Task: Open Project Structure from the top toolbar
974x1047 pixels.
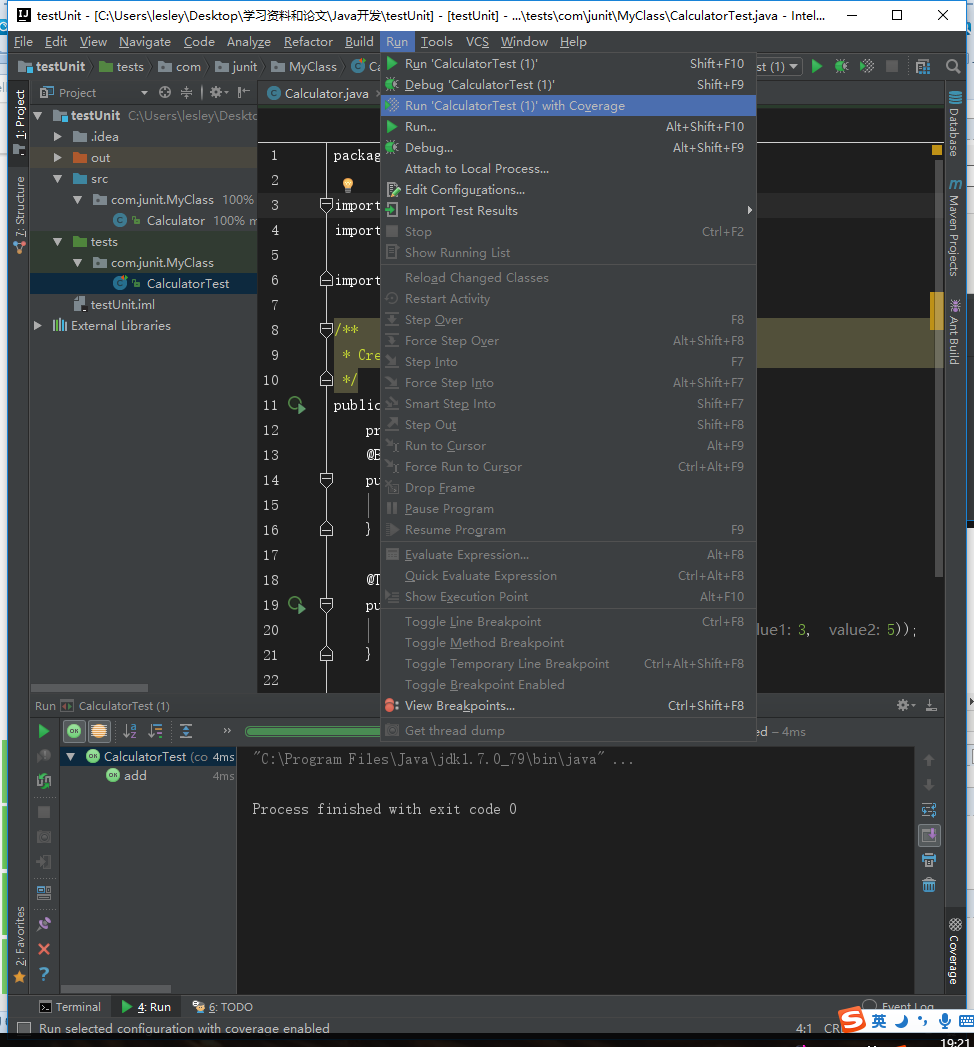Action: coord(923,66)
